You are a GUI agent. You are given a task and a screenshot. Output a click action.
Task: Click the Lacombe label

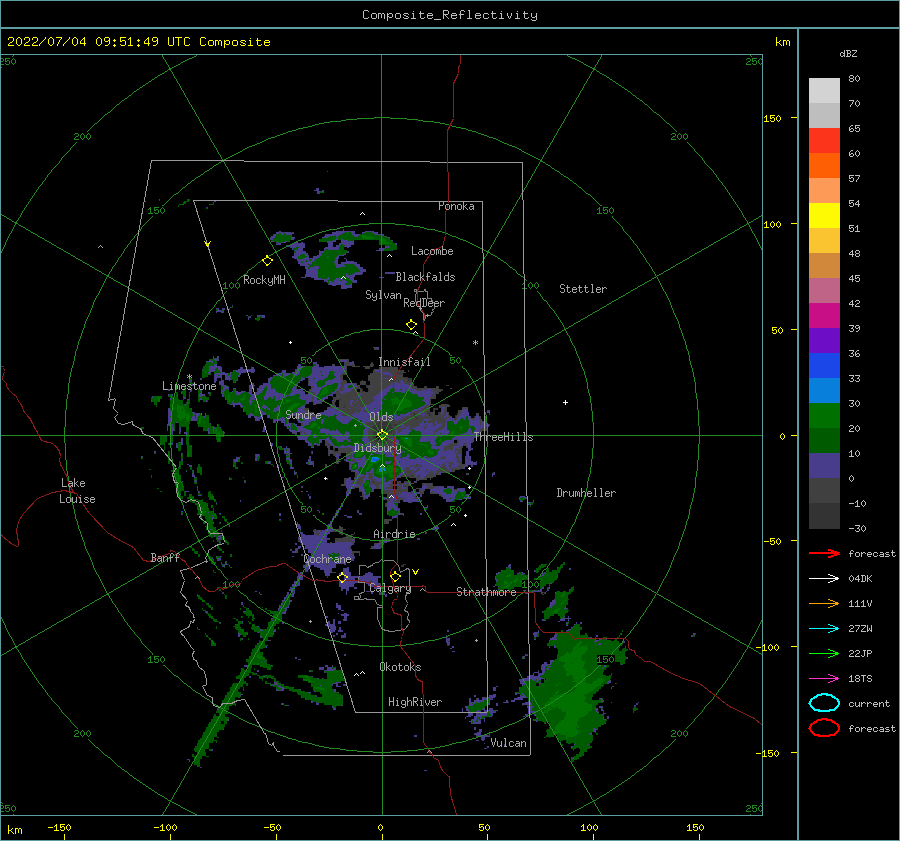432,251
